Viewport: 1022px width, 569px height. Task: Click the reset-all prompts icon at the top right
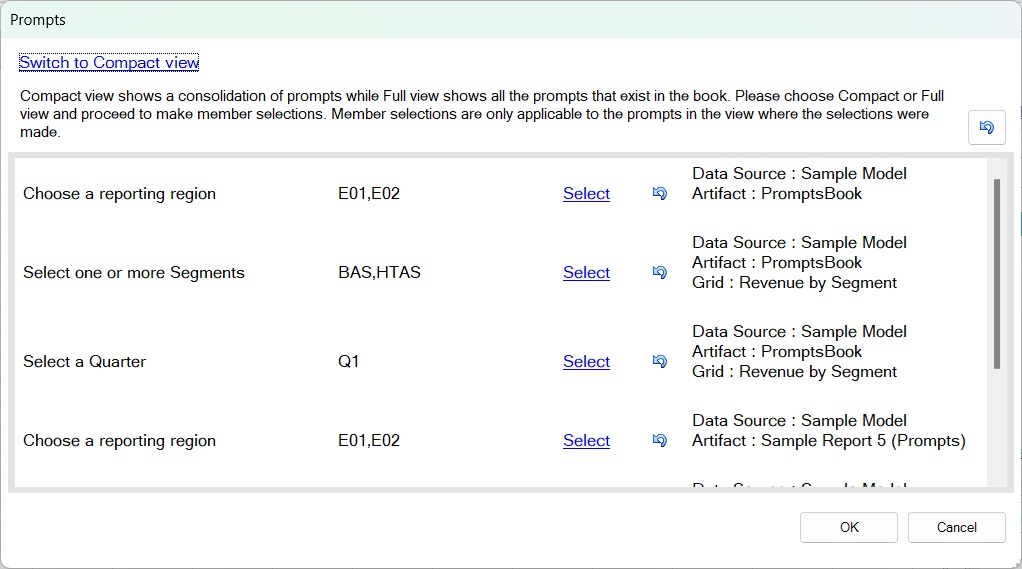(x=986, y=128)
